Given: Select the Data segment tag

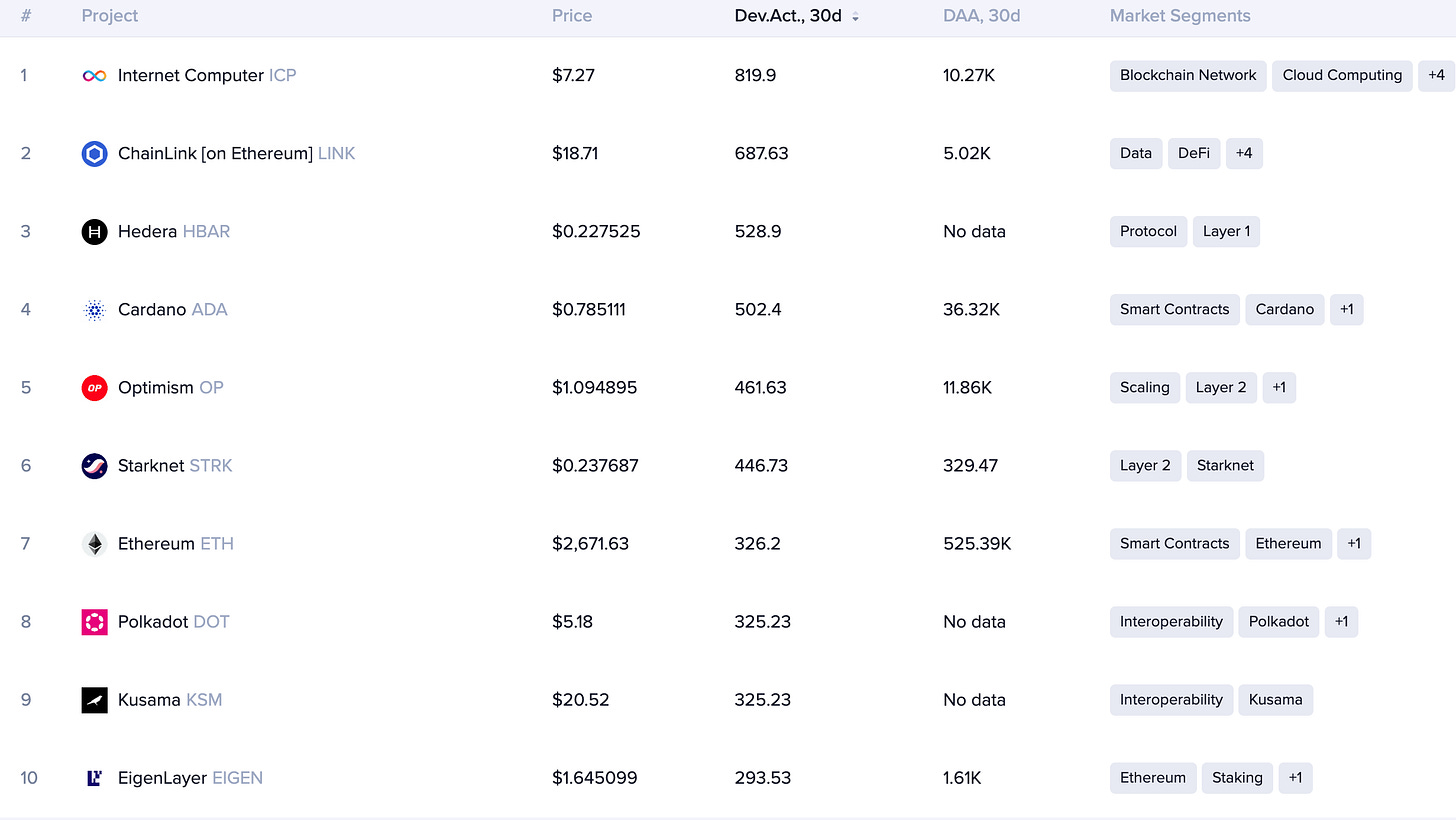Looking at the screenshot, I should point(1136,154).
